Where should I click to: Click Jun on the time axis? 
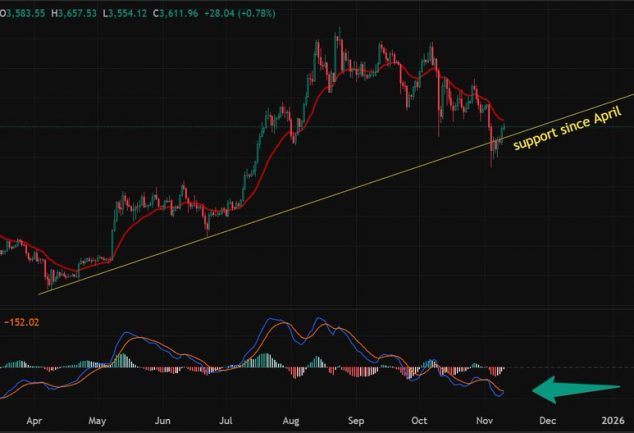162,422
